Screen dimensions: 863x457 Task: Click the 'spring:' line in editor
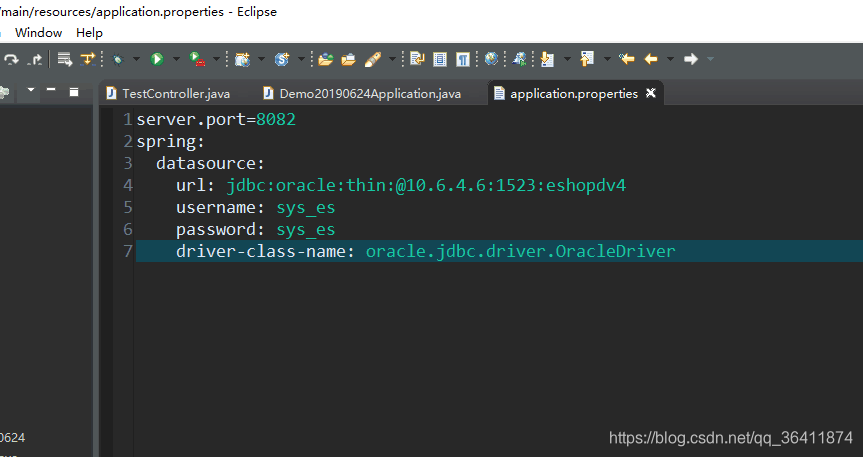(171, 142)
